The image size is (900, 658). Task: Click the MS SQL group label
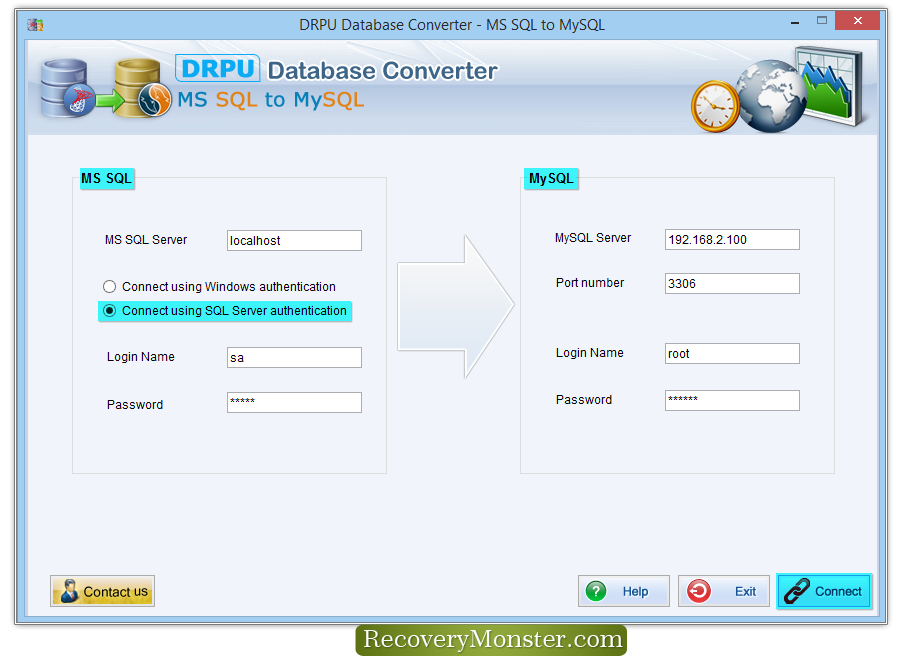tap(107, 179)
